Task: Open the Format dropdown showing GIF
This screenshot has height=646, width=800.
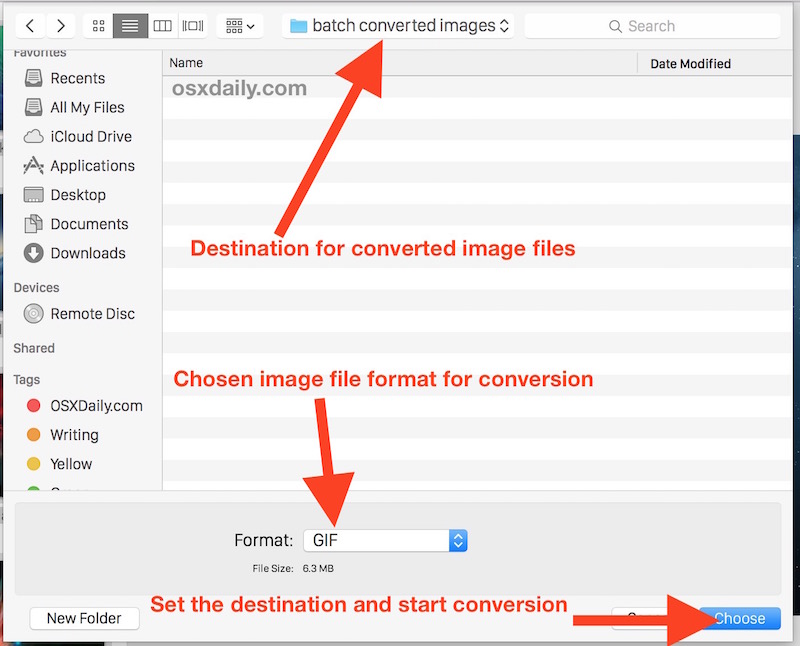Action: [x=385, y=540]
